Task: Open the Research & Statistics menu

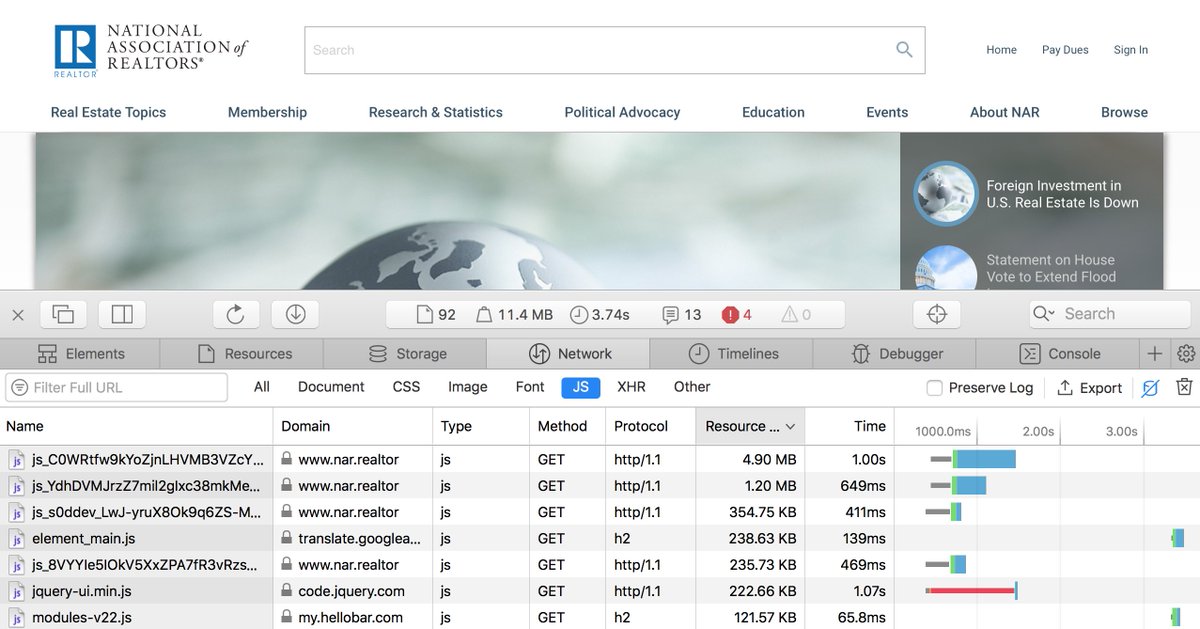Action: click(x=435, y=112)
